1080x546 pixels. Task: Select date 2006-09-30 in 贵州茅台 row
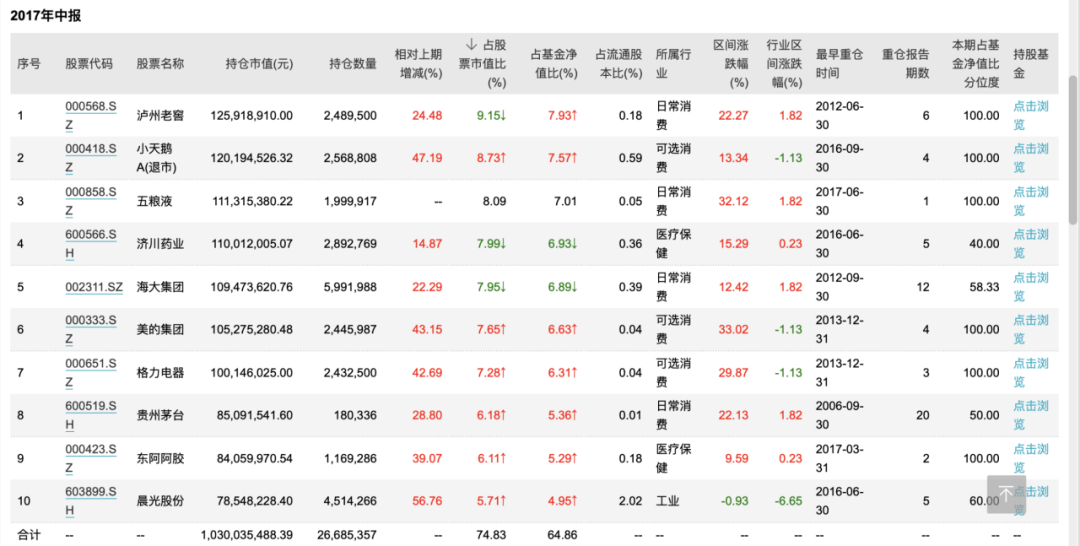pyautogui.click(x=839, y=415)
